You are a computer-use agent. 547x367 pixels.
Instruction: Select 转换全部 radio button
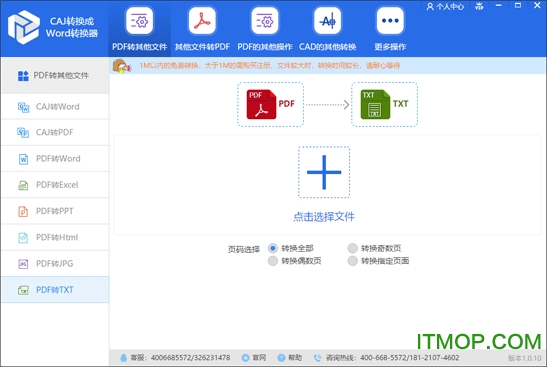(273, 248)
